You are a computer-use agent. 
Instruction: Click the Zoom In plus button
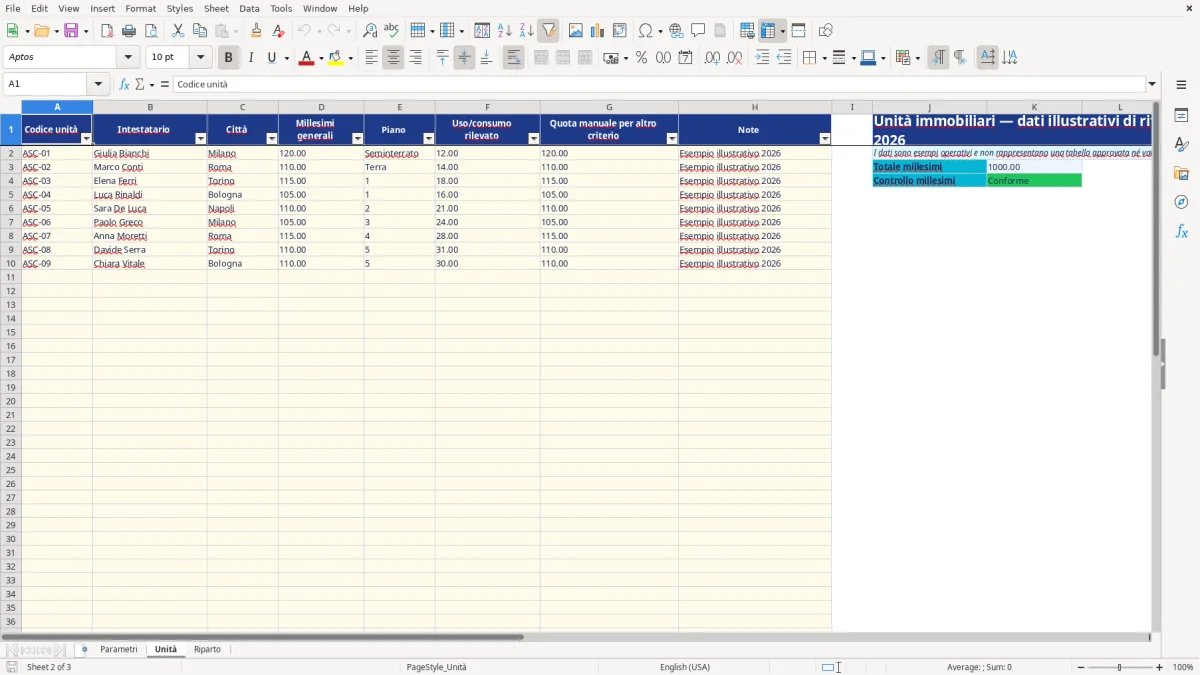[1160, 667]
